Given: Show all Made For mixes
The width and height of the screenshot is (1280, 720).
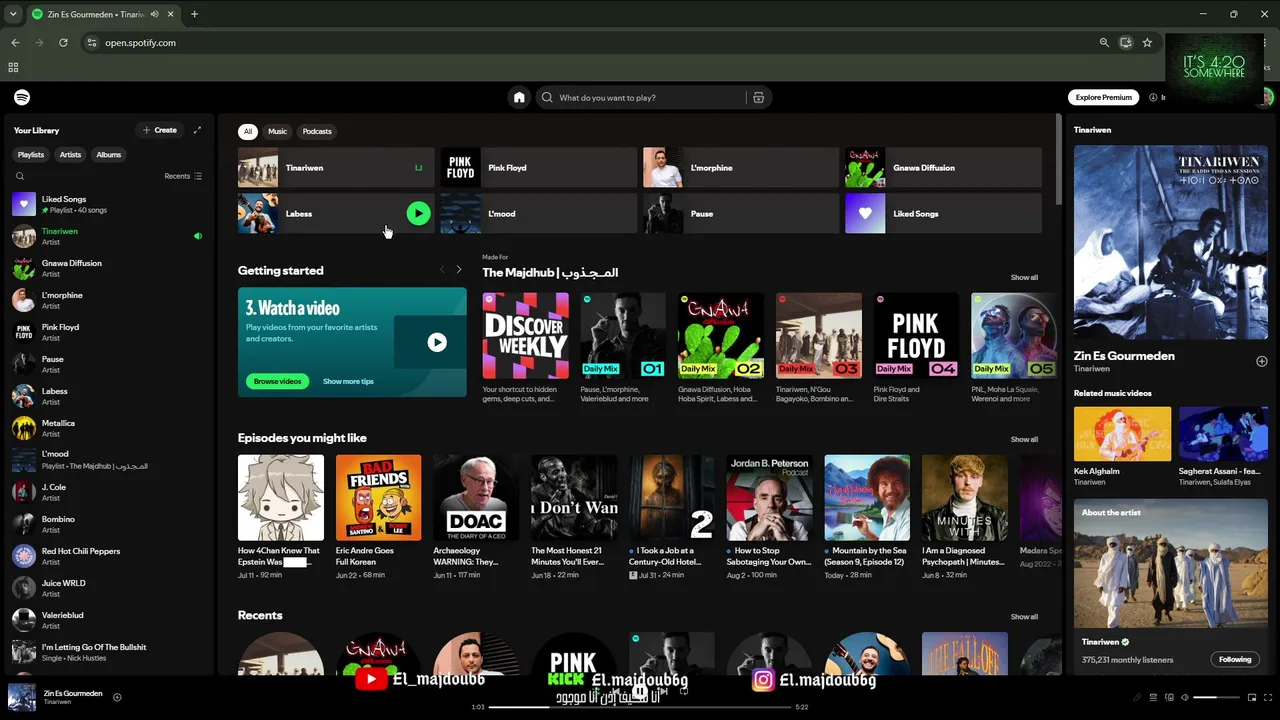Looking at the screenshot, I should pyautogui.click(x=1024, y=277).
